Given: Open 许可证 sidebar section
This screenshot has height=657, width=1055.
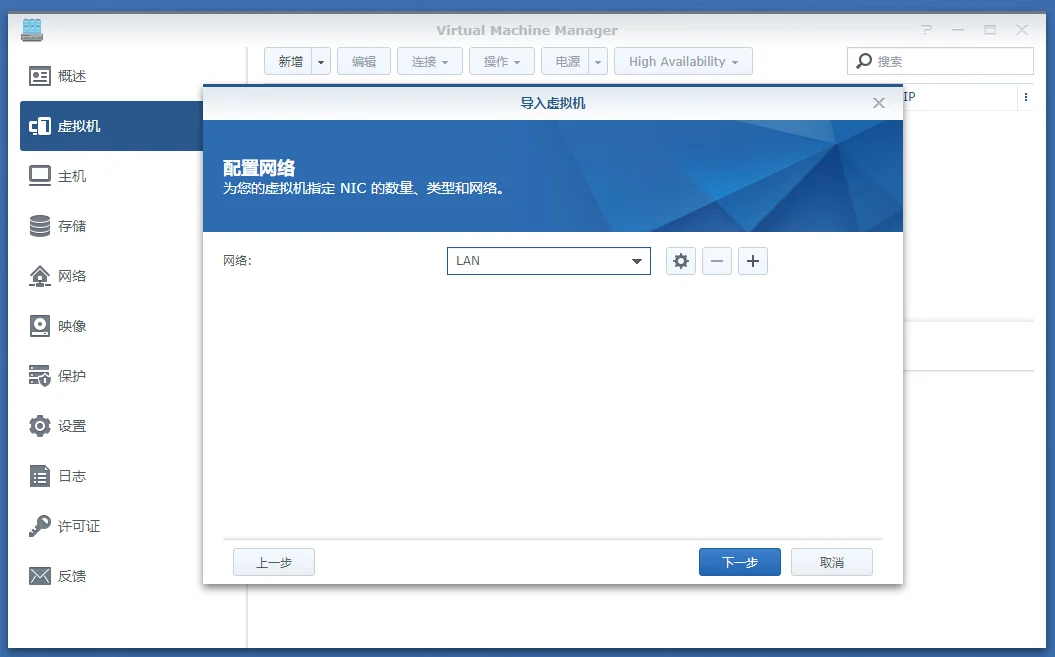Looking at the screenshot, I should 111,526.
